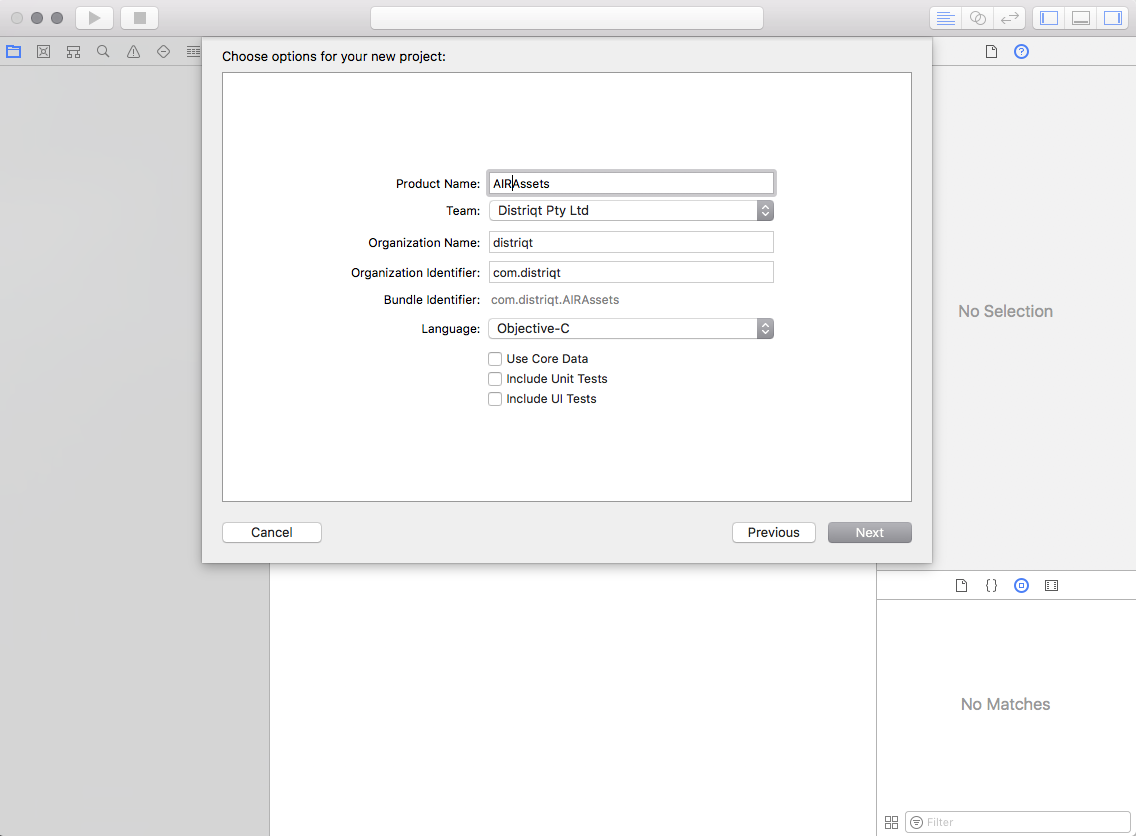This screenshot has width=1136, height=836.
Task: Switch library to grid view icon
Action: tap(891, 822)
